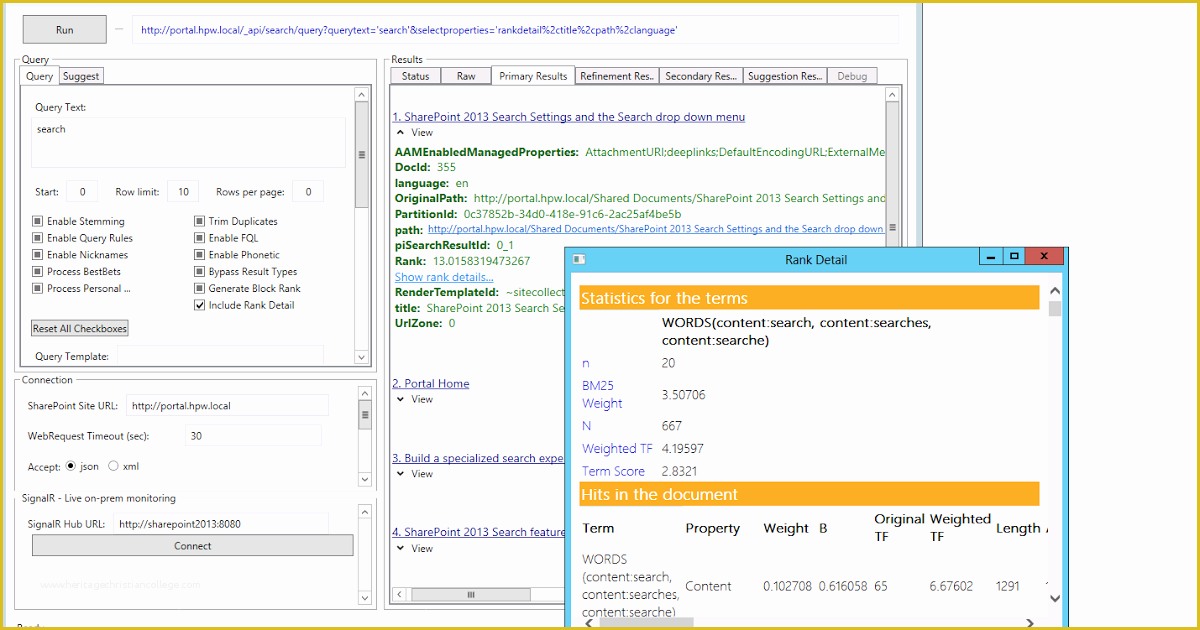1200x630 pixels.
Task: Click the Query Text box containing search
Action: (x=188, y=142)
